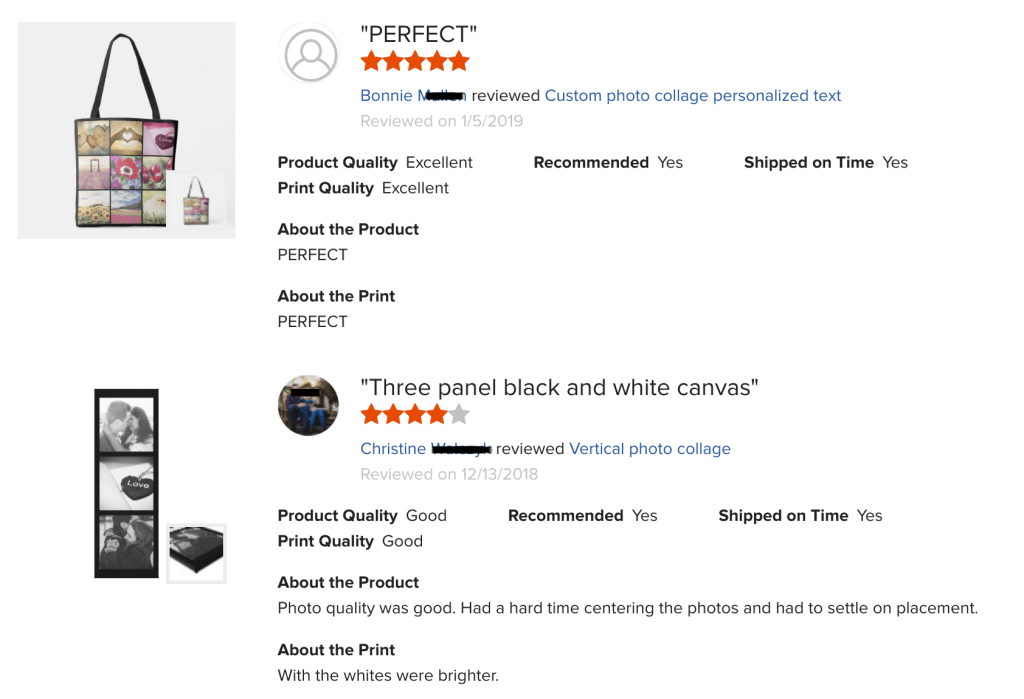Click "Reviewed on 1/5/2019" date text
The height and width of the screenshot is (699, 1024).
(441, 121)
